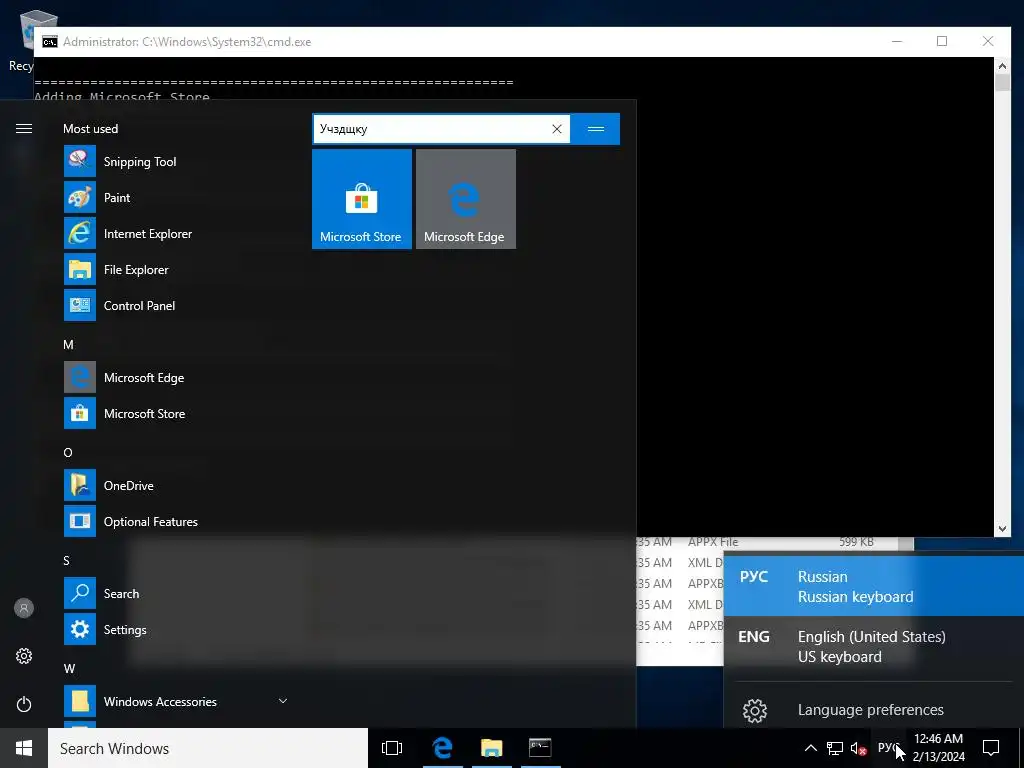Image resolution: width=1024 pixels, height=768 pixels.
Task: Open the user account icon in Start
Action: click(x=24, y=608)
